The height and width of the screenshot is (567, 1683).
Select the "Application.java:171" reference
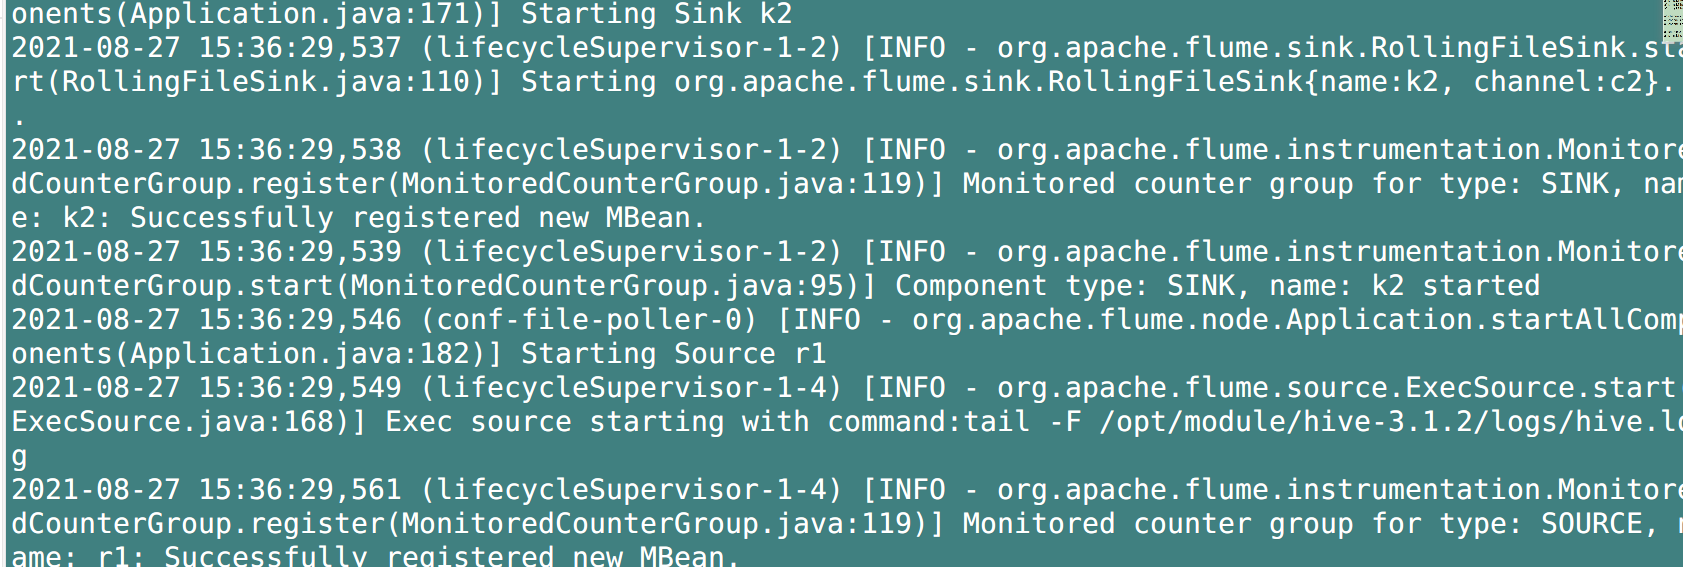[301, 15]
